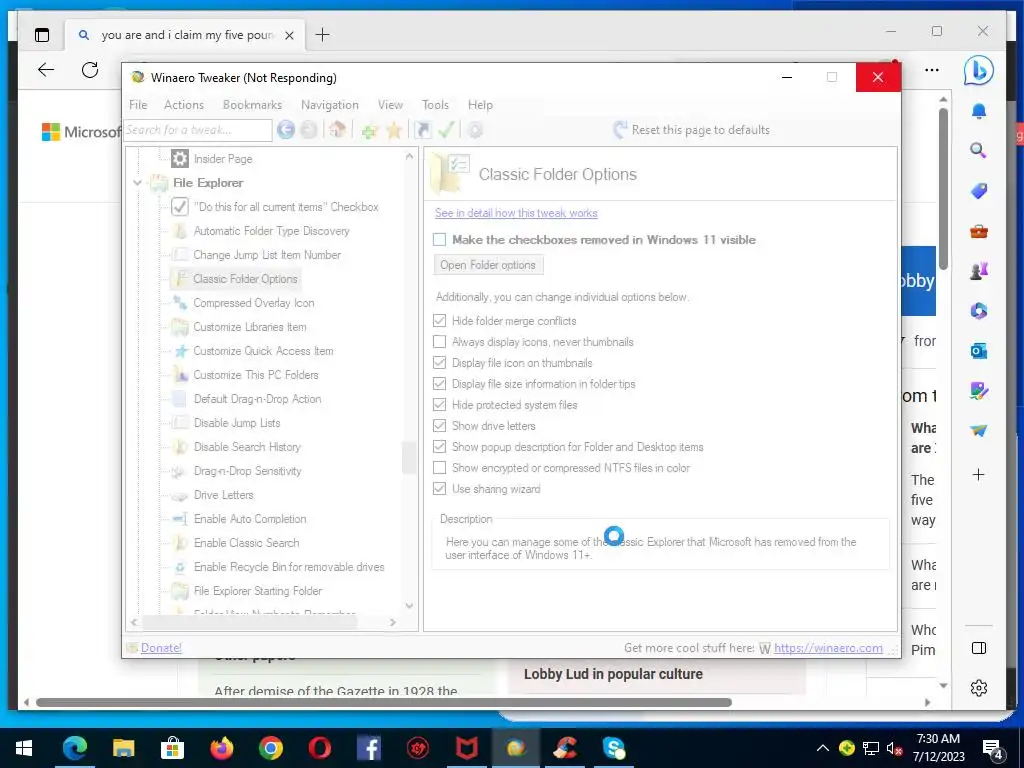Select Enable Recycle Bin for removable drives
The height and width of the screenshot is (768, 1024).
[x=289, y=567]
